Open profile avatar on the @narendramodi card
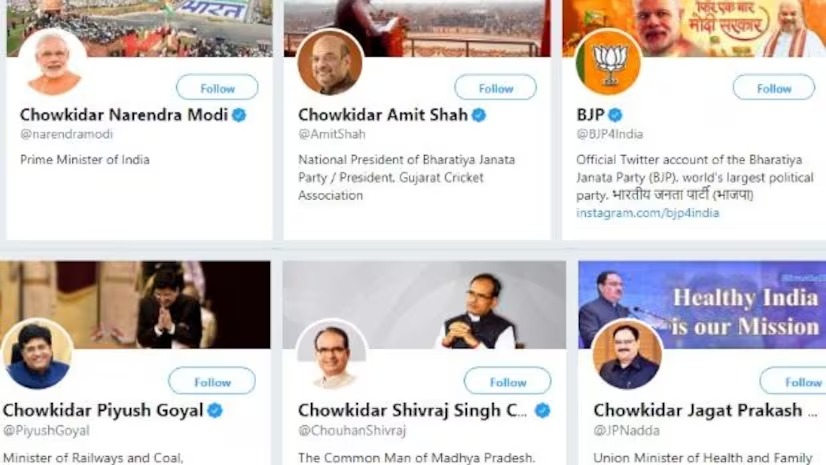Viewport: 826px width, 465px height. coord(52,62)
